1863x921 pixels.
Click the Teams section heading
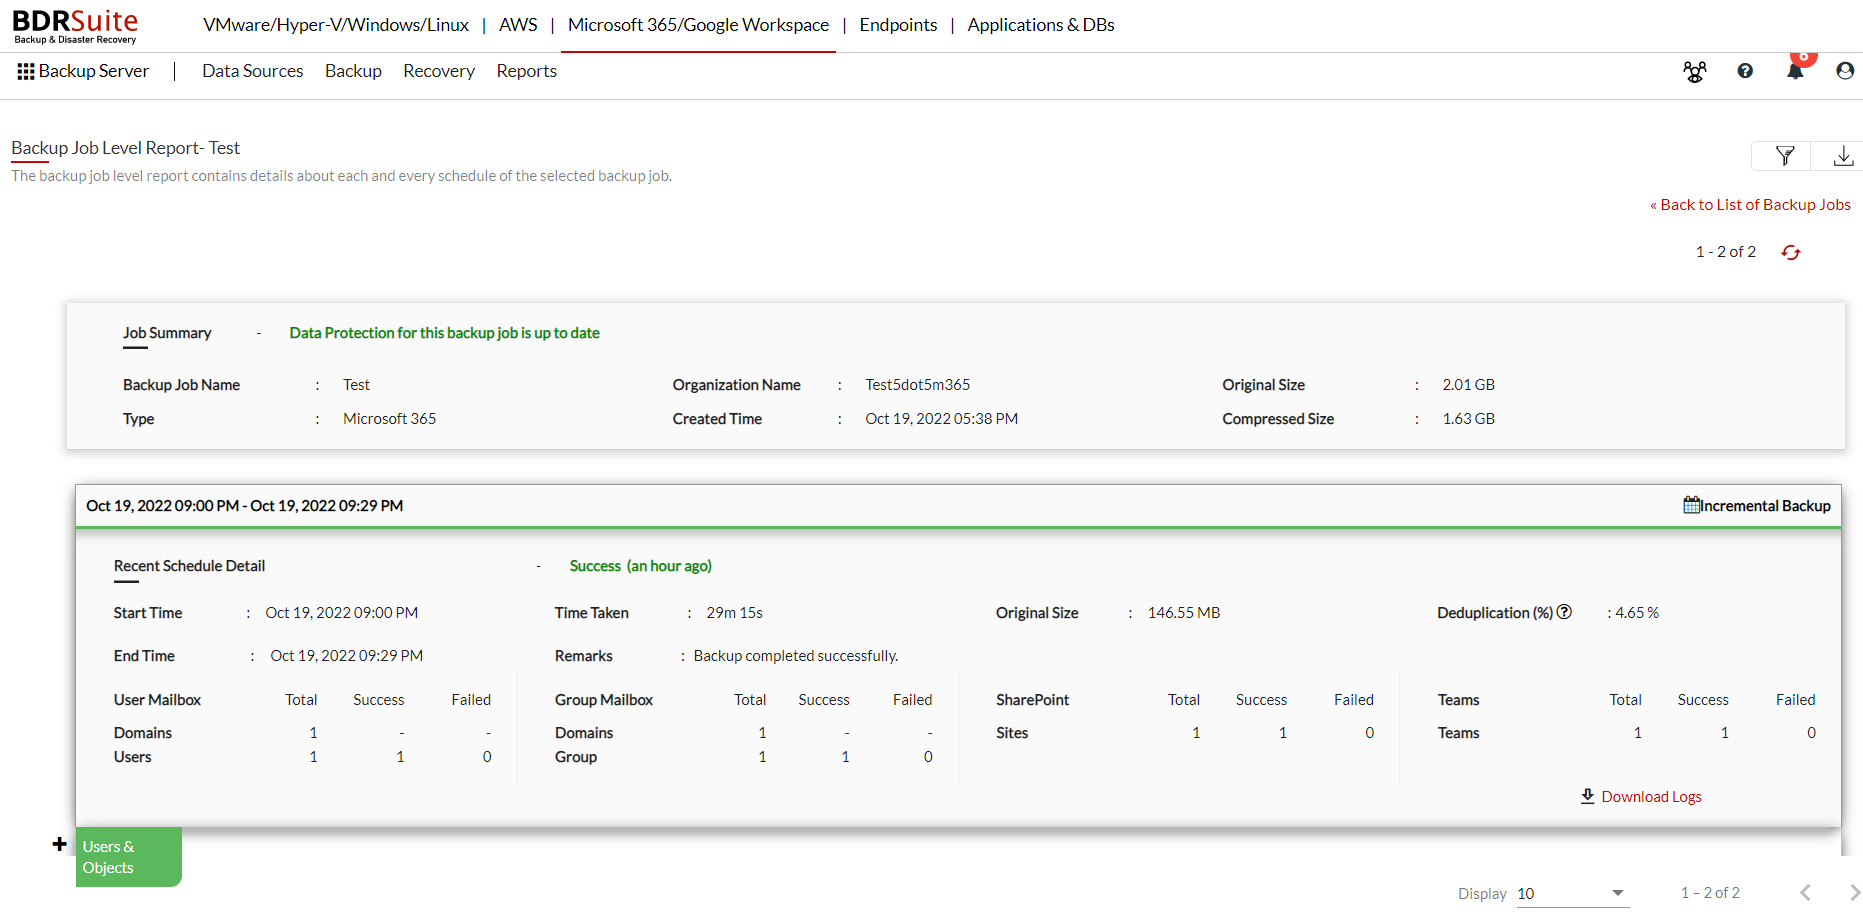pos(1459,700)
